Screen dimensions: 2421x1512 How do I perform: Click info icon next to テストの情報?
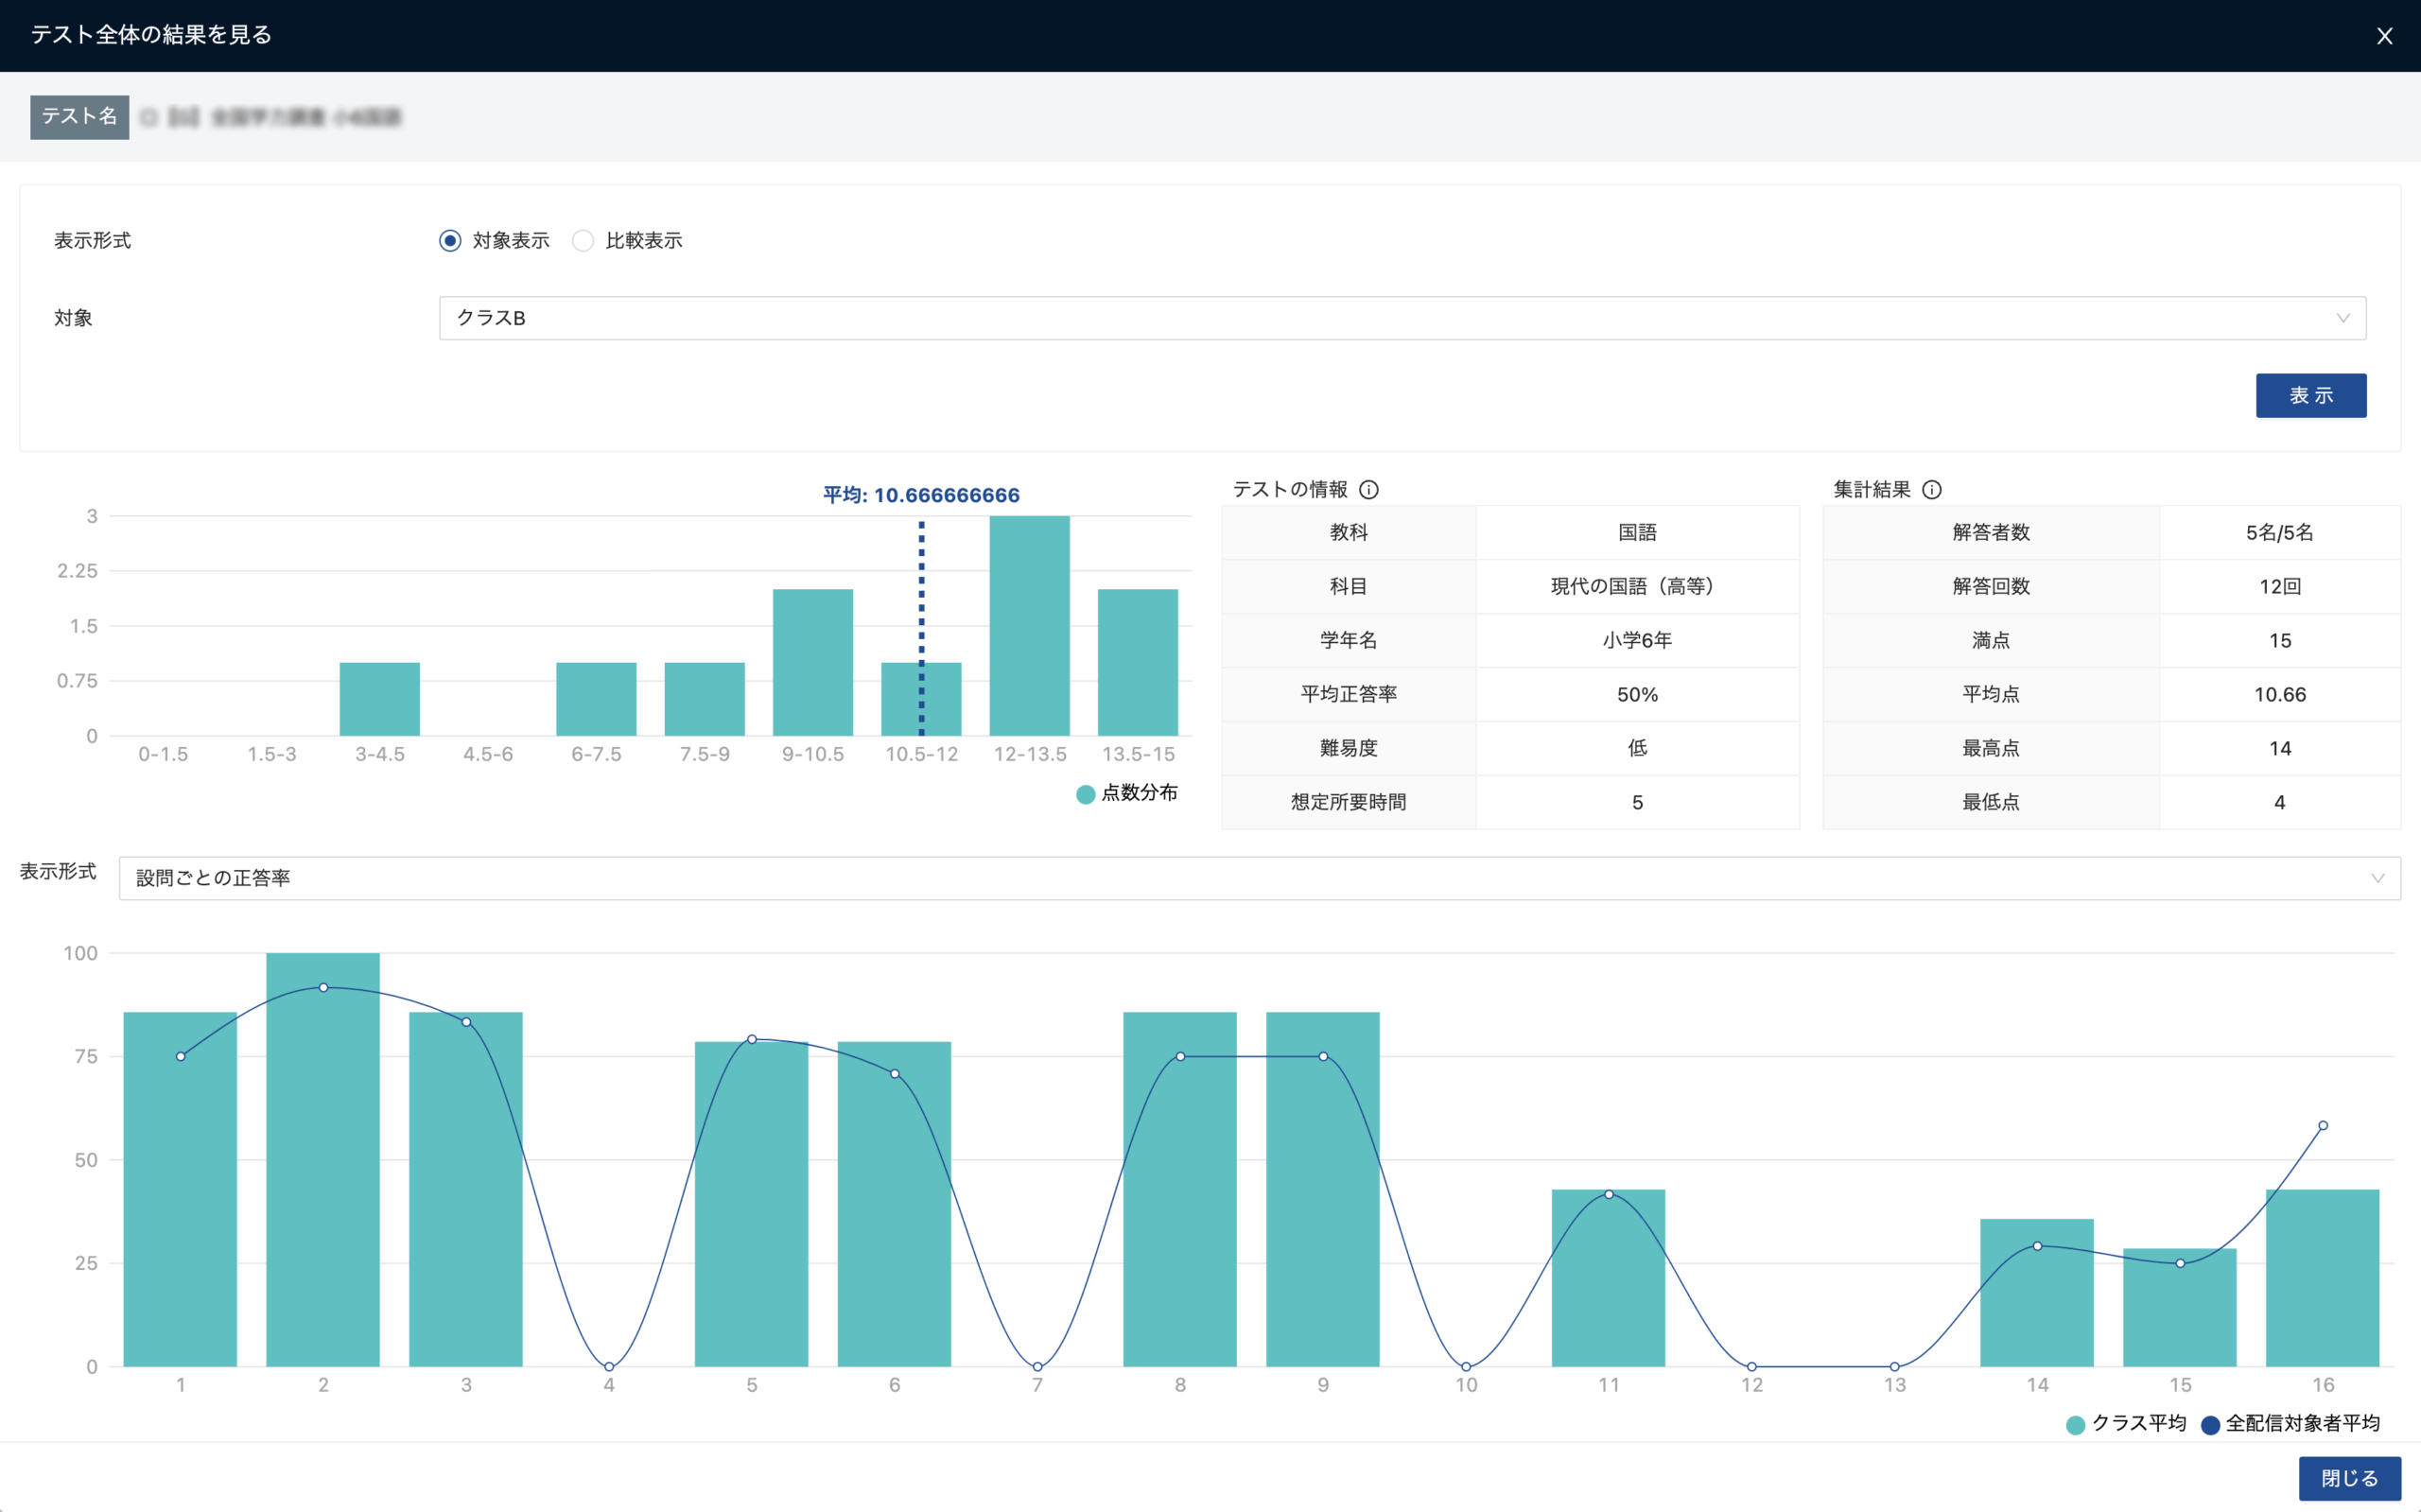(x=1369, y=490)
